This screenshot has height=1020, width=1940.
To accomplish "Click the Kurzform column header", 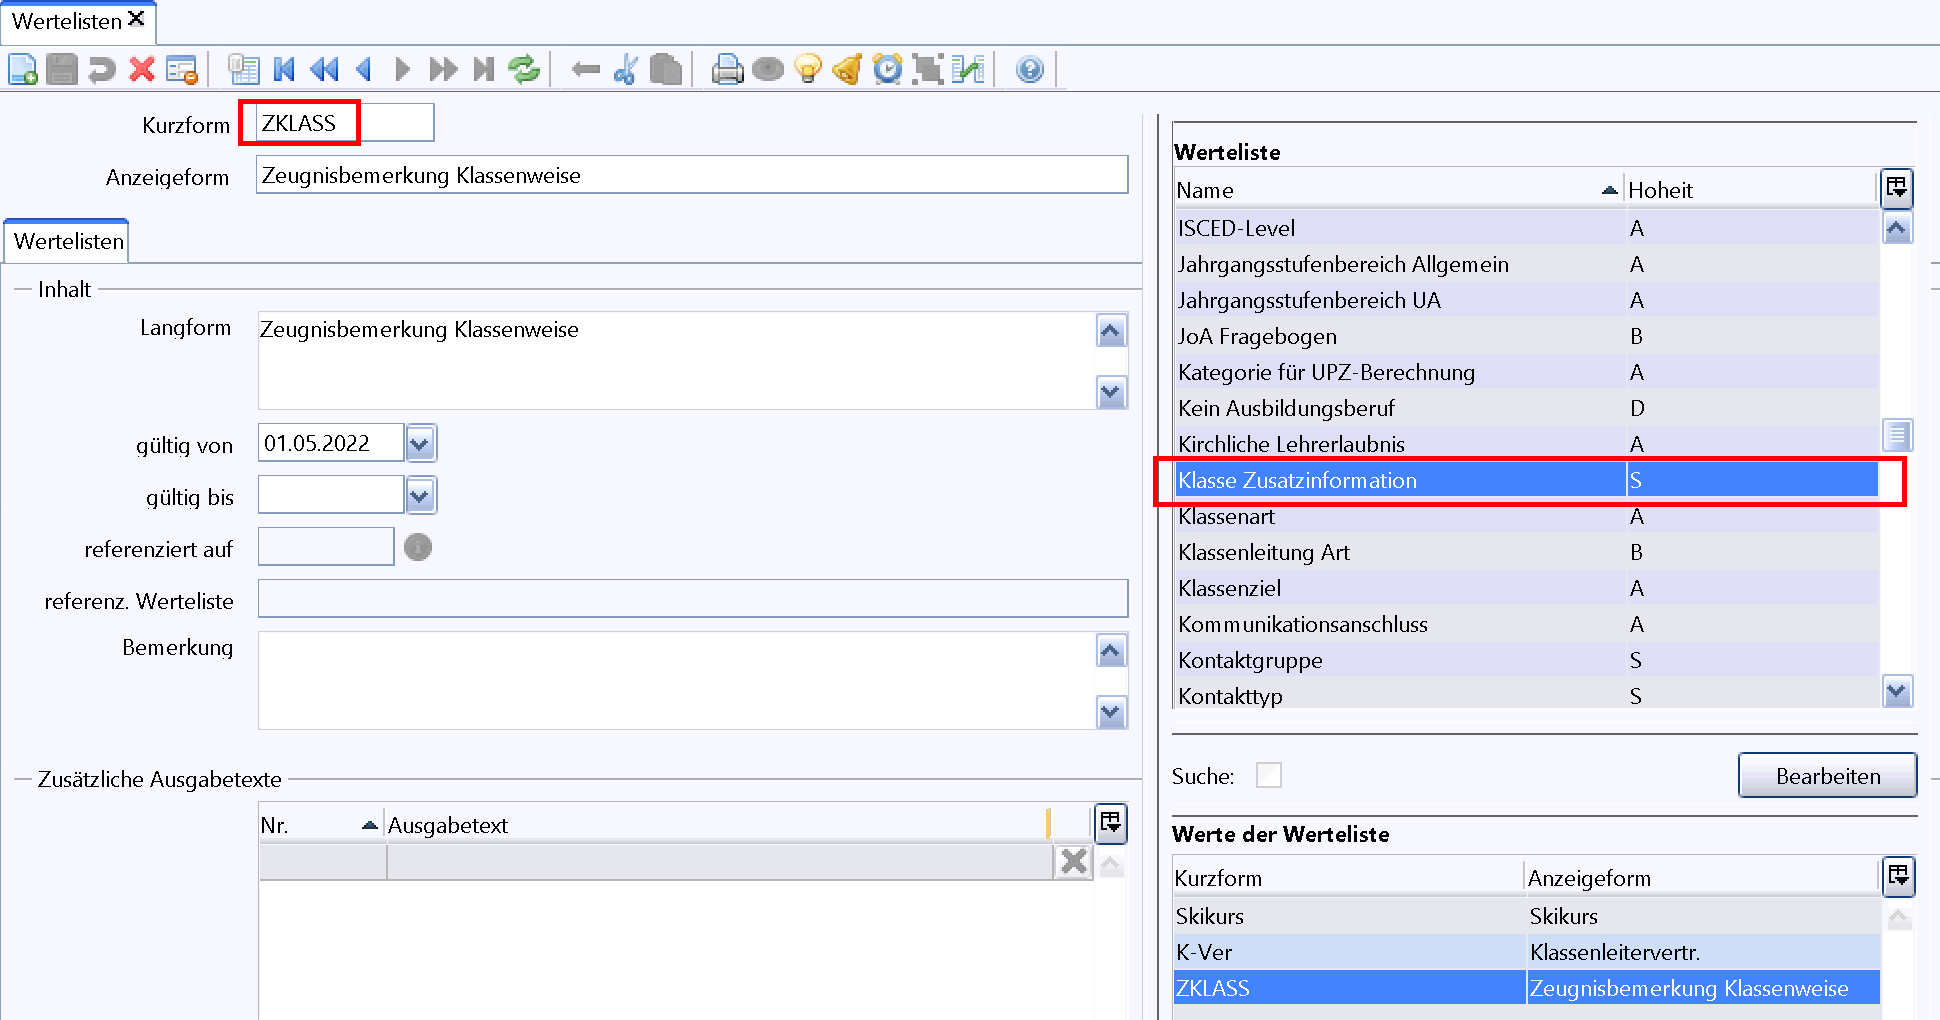I will (1348, 878).
